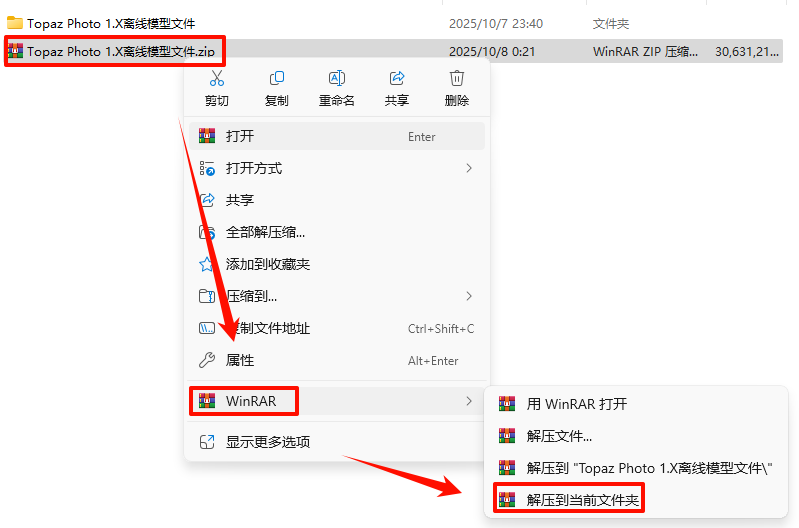Select 解压到 "Topaz Photo 1.X离线模型文件\" entry
Screen dimensions: 799x528
point(635,468)
